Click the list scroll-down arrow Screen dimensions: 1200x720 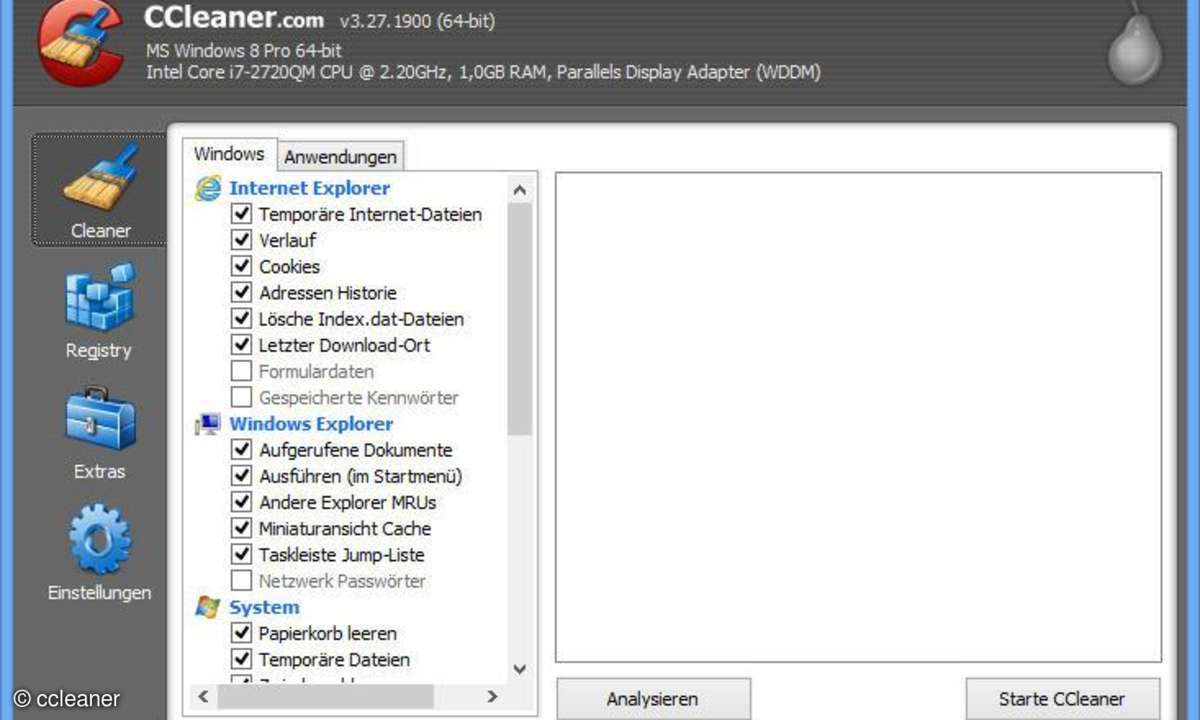click(519, 669)
